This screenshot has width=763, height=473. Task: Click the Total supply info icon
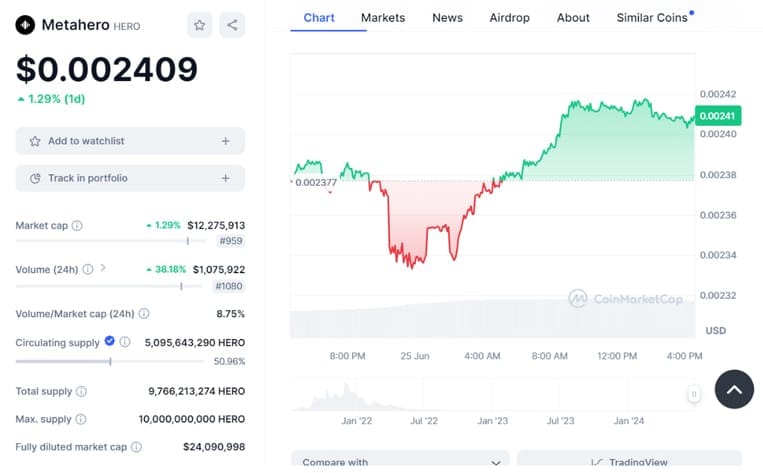81,391
